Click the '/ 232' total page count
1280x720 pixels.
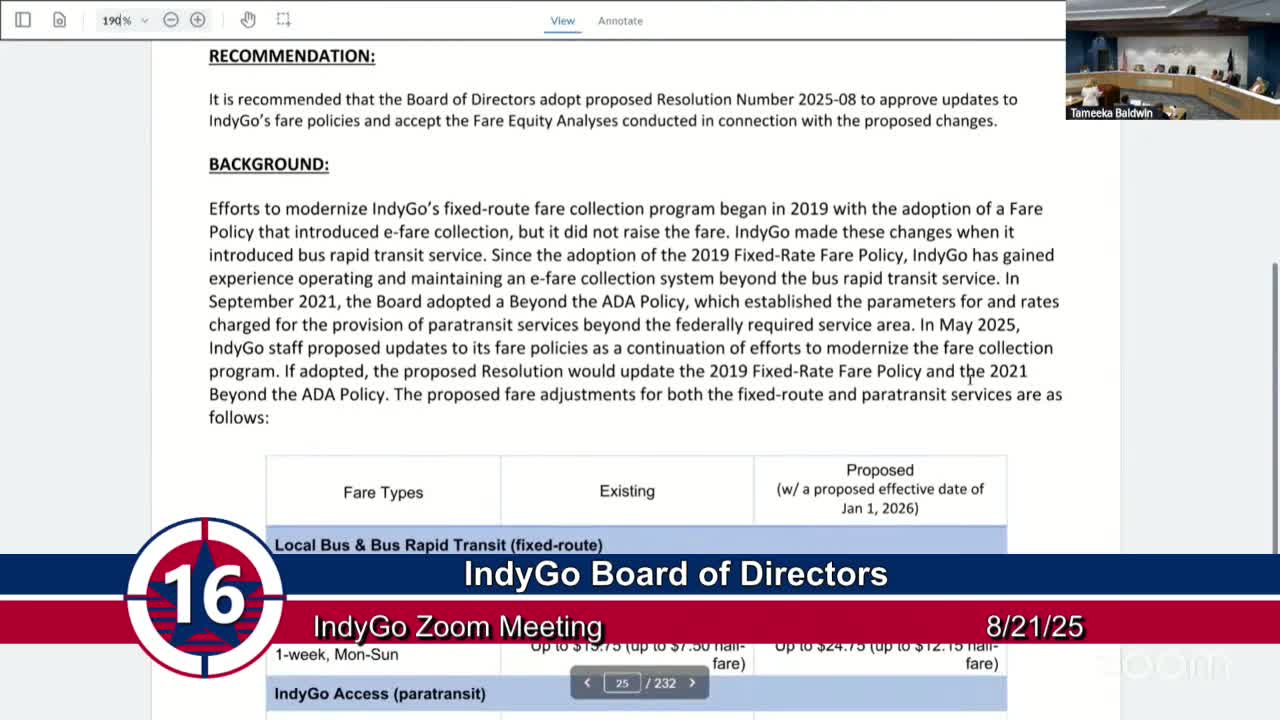pos(661,683)
